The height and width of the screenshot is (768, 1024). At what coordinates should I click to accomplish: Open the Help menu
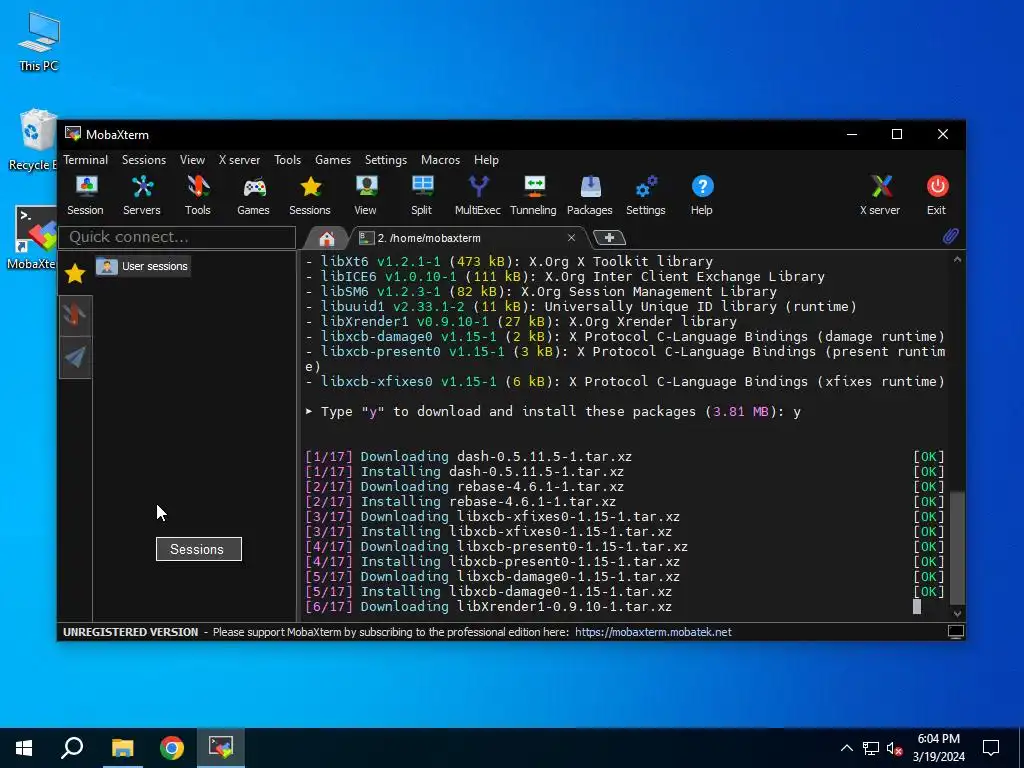487,160
